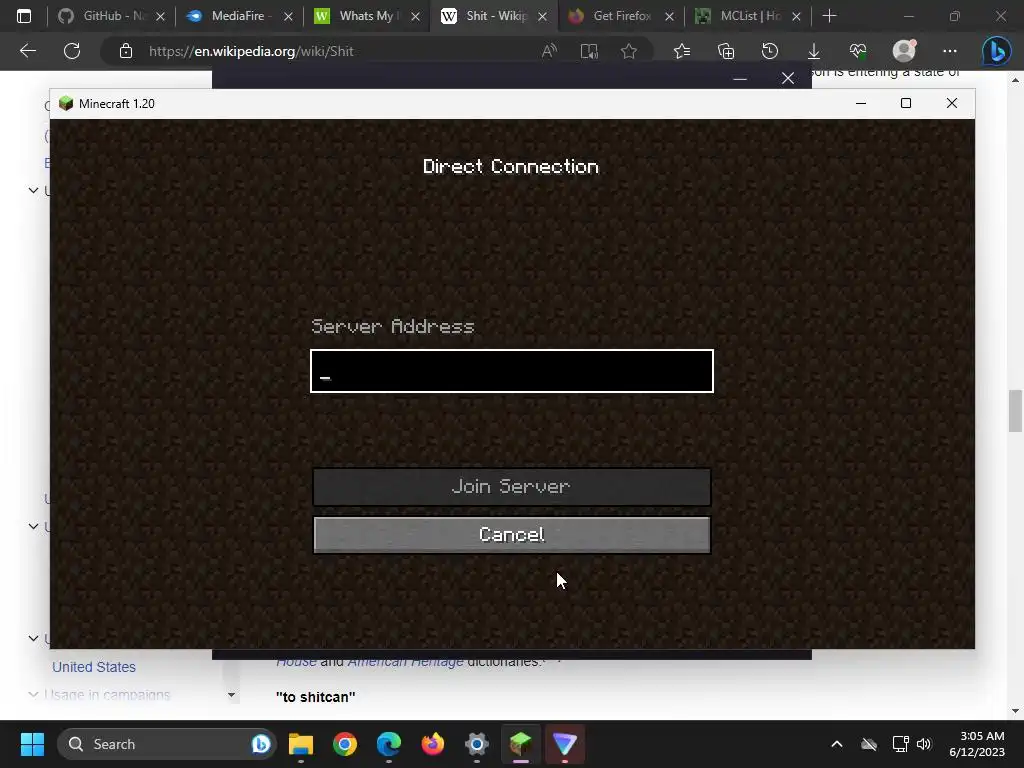
Task: Open Immersive Reader icon
Action: [589, 51]
